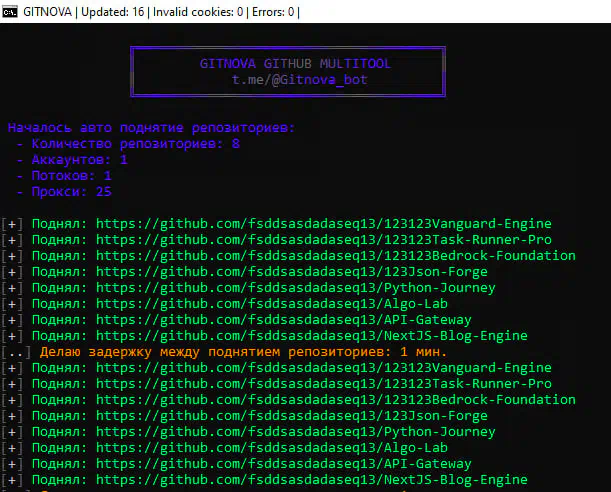Image resolution: width=611 pixels, height=492 pixels.
Task: Open the 123123Bedrock-Foundation URL after the delay message
Action: (x=336, y=400)
